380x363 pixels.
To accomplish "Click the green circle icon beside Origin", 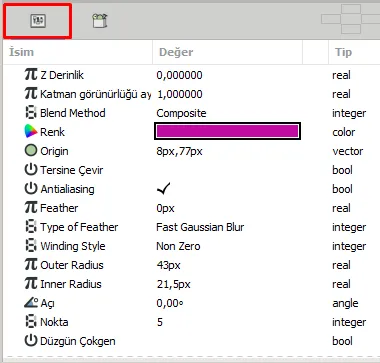I will (x=31, y=151).
